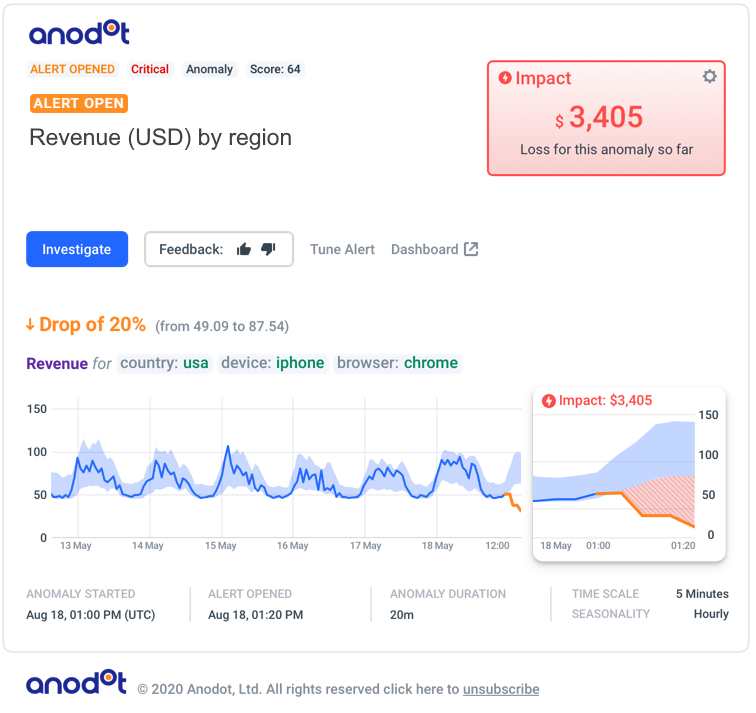Click the Anodot logo in the footer
This screenshot has width=756, height=713.
pos(76,682)
